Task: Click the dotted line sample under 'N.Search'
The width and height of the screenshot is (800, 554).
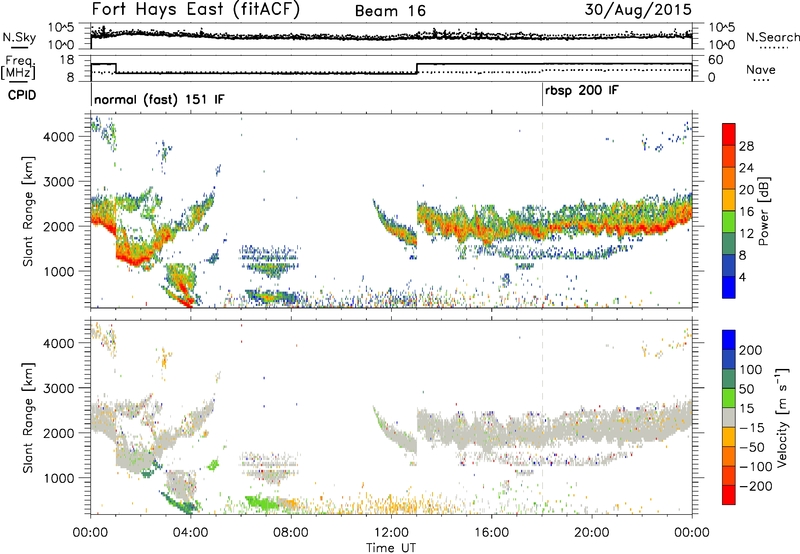Action: point(772,47)
